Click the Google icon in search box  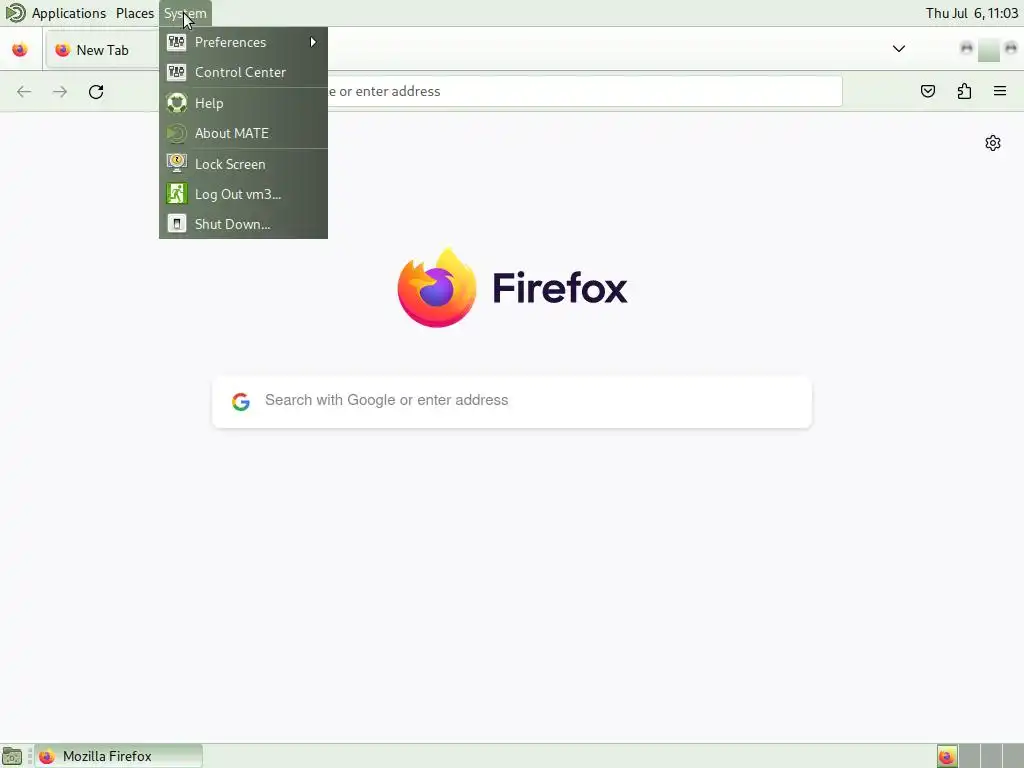tap(241, 402)
